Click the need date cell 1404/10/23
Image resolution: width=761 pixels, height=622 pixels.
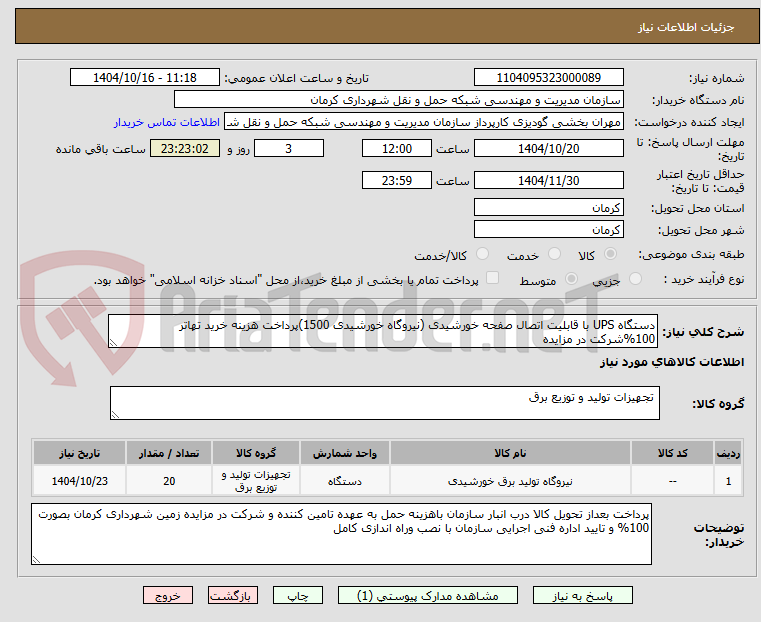pyautogui.click(x=80, y=481)
